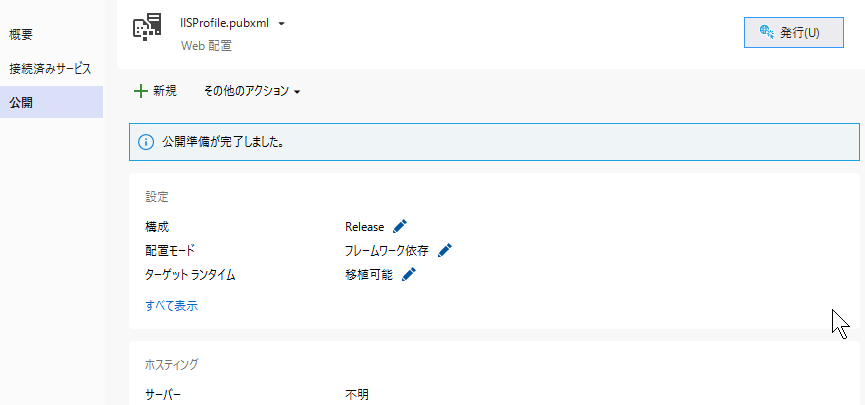This screenshot has height=405, width=865.
Task: Select the 公開 tab in sidebar
Action: pos(51,102)
